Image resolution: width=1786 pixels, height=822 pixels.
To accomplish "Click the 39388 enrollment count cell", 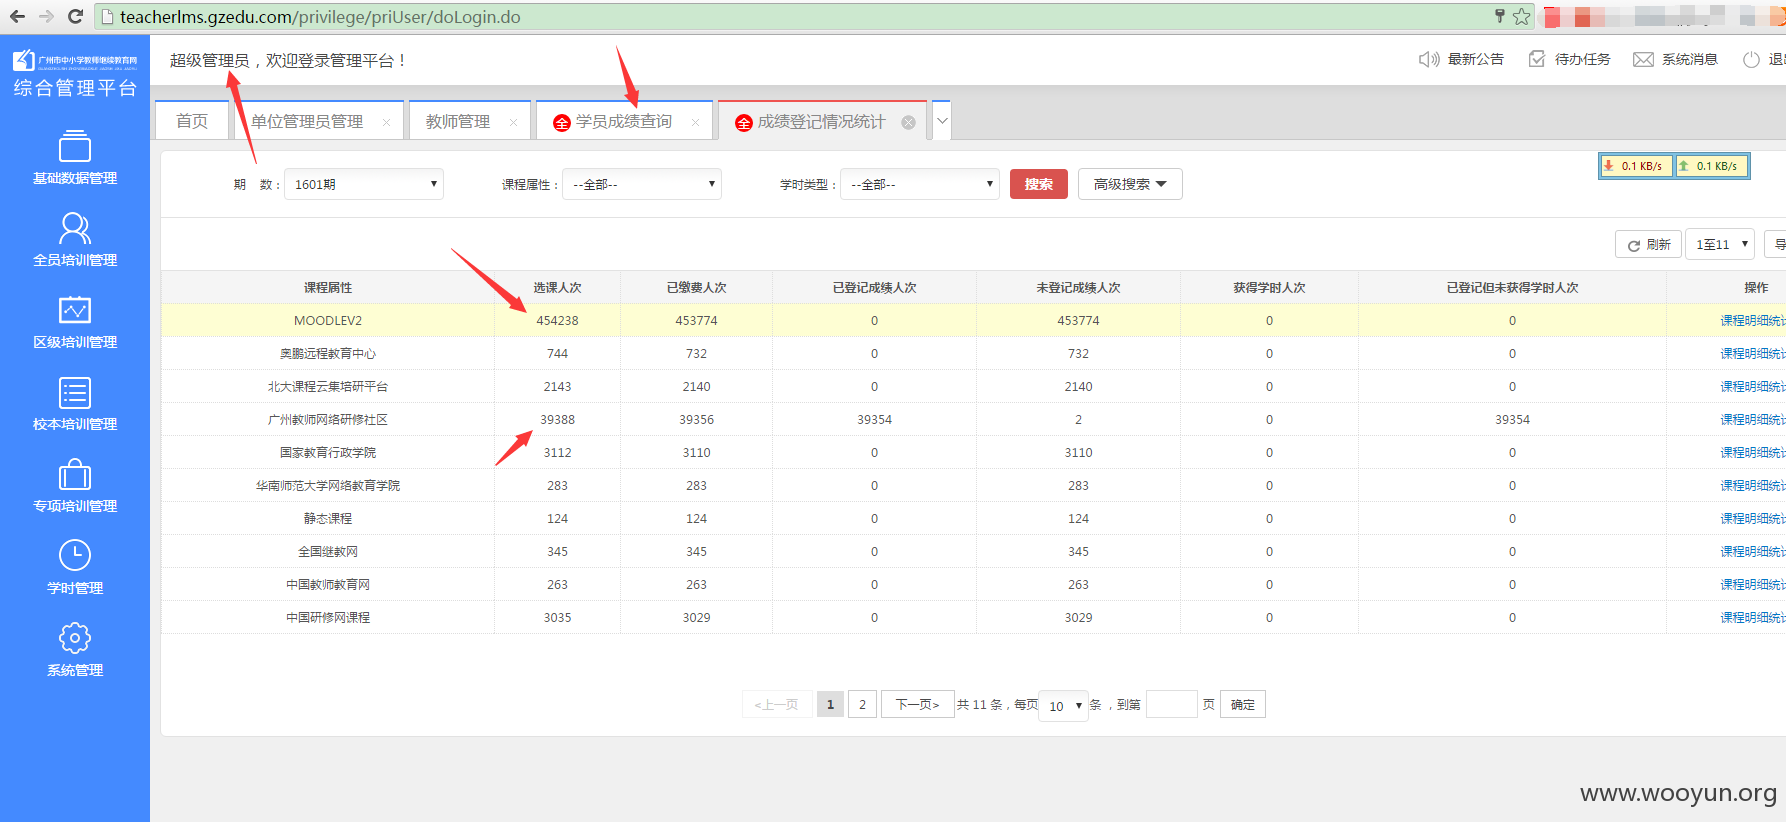I will point(557,419).
